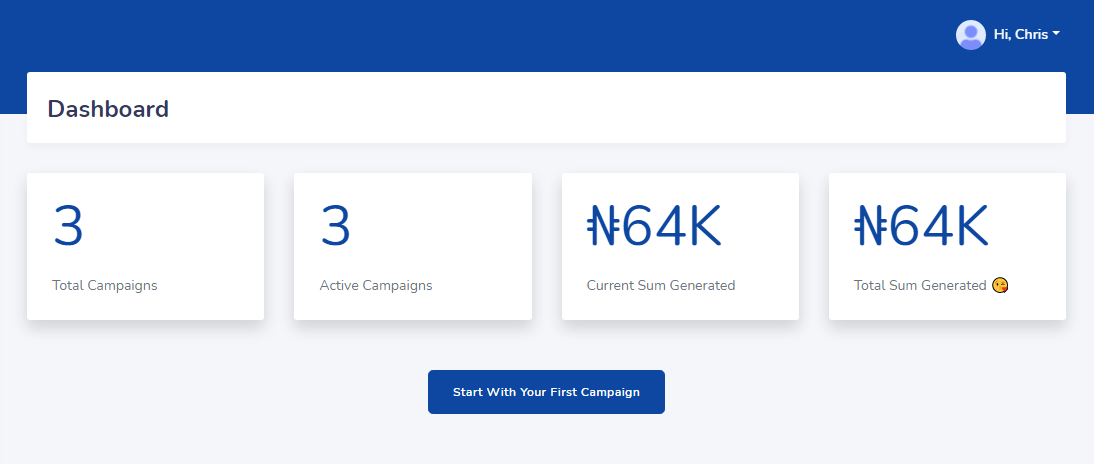
Task: Select the Dashboard page heading
Action: (108, 109)
